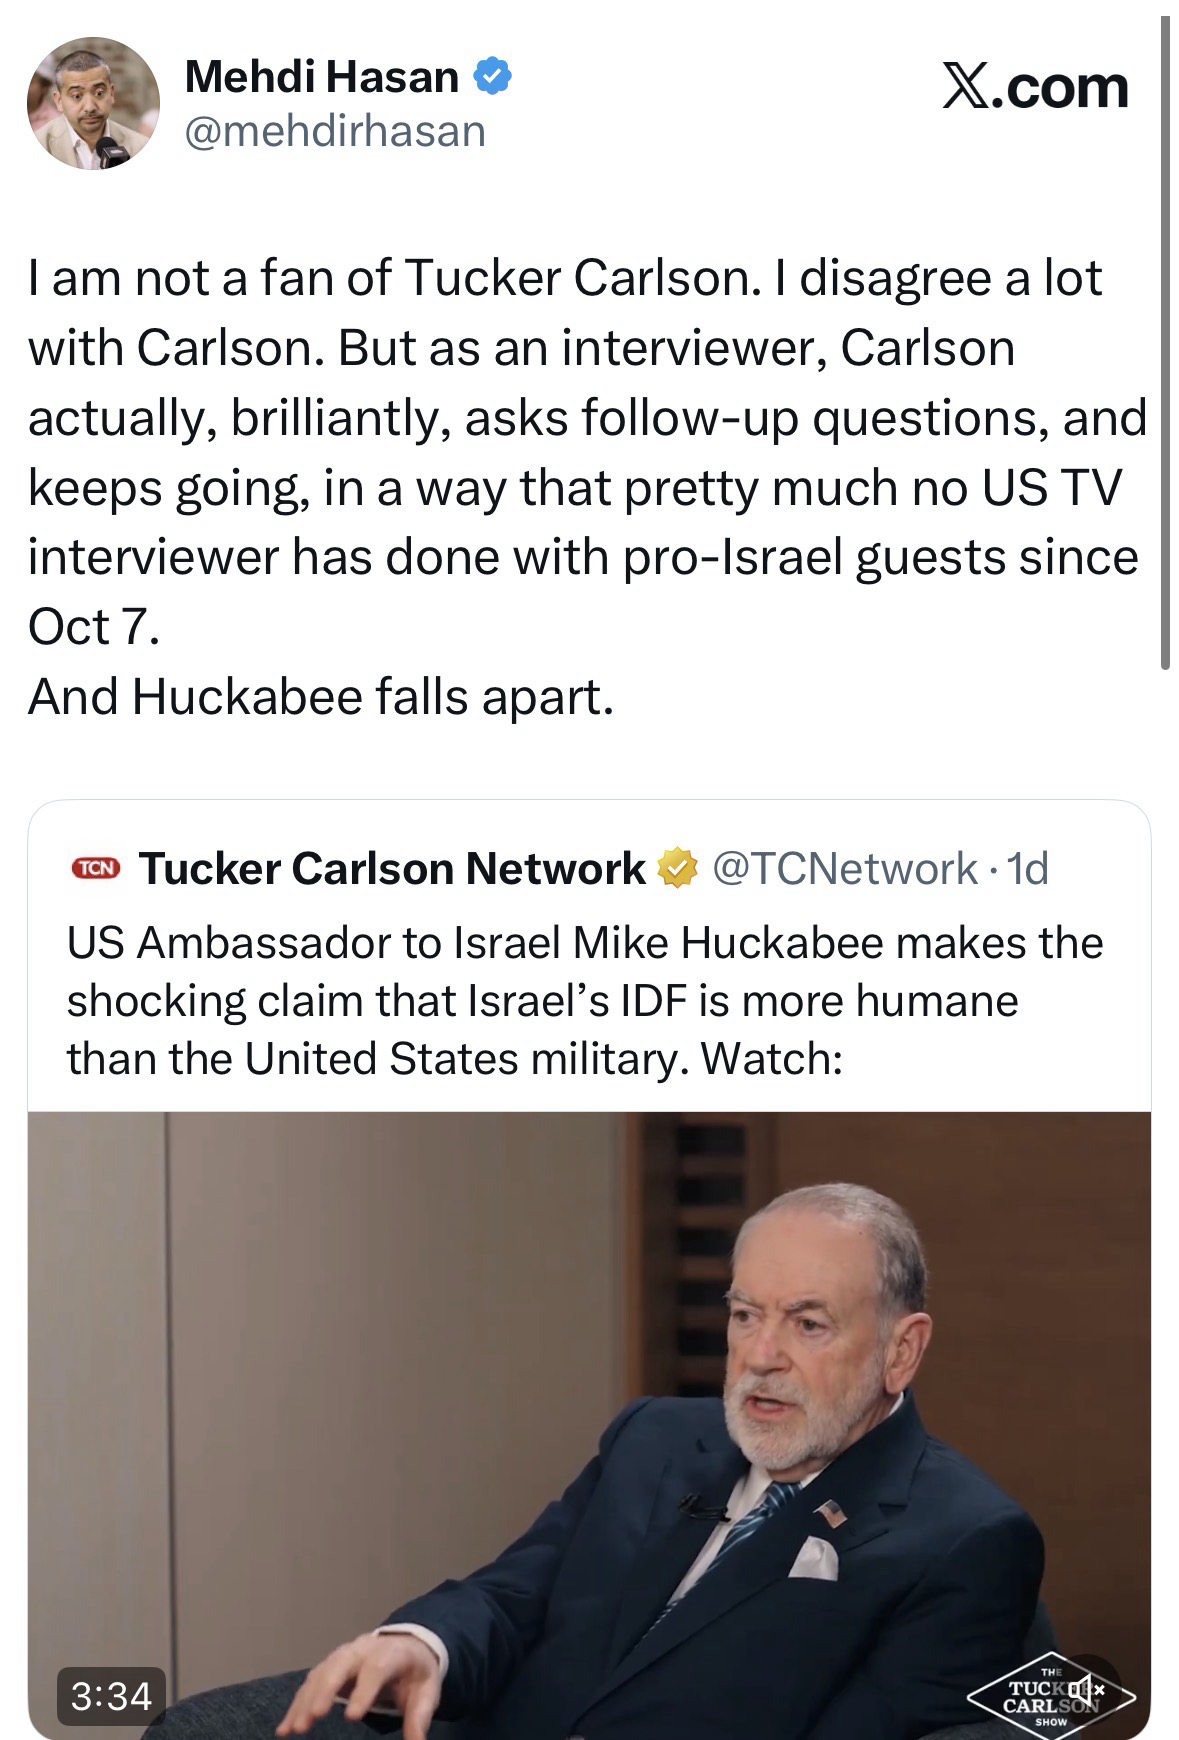Viewport: 1179px width, 1740px height.
Task: Play the Mike Huckabee interview video
Action: [x=589, y=1420]
